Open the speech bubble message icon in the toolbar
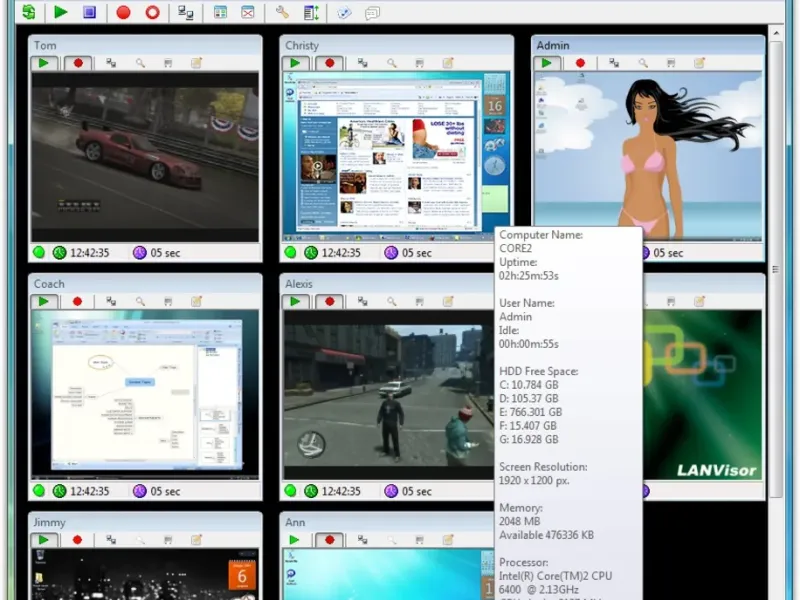 pos(372,13)
